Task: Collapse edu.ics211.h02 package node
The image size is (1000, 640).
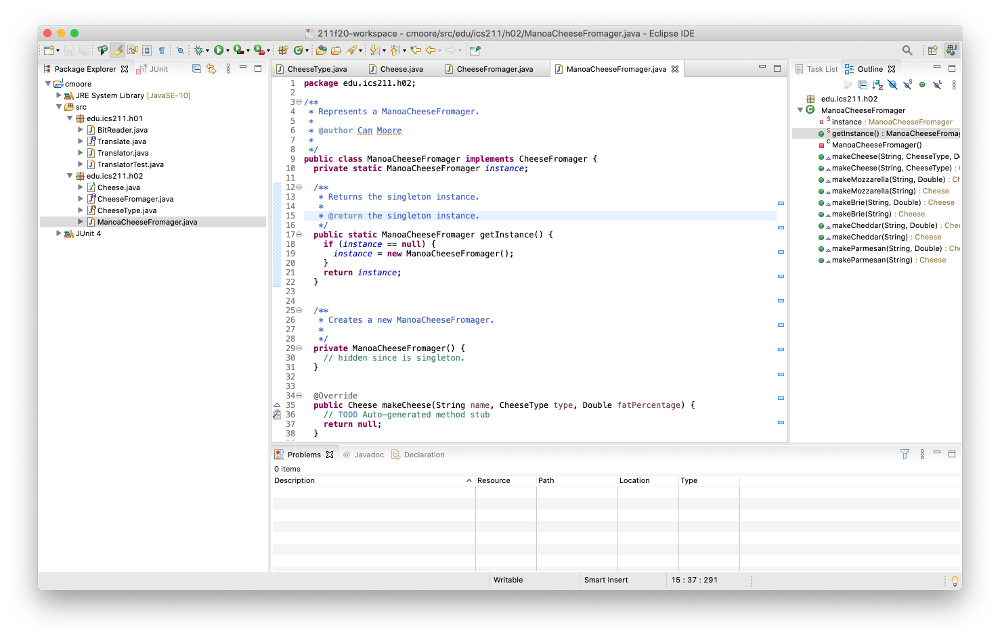Action: 70,175
